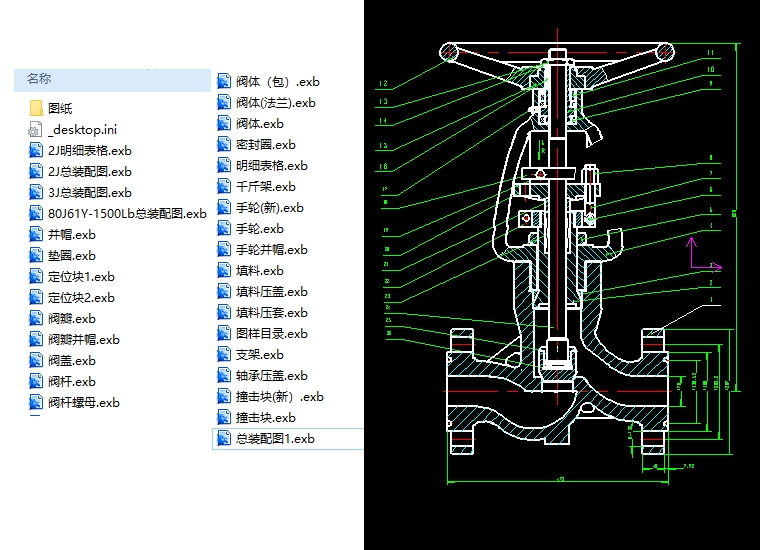Viewport: 760px width, 550px height.
Task: Click the 撞击块(新).exb file name
Action: (279, 397)
